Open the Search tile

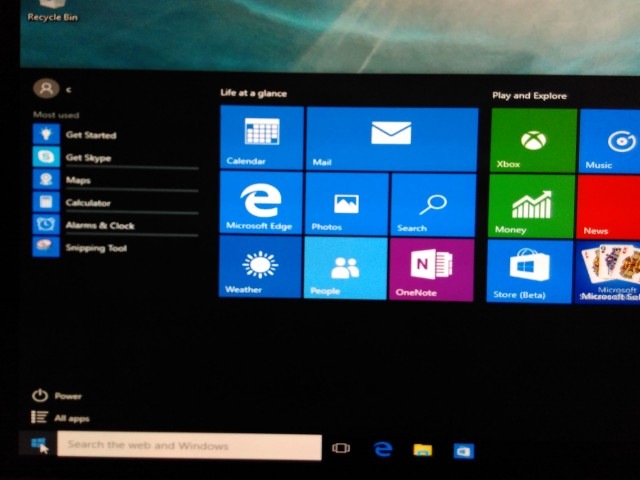(x=433, y=205)
